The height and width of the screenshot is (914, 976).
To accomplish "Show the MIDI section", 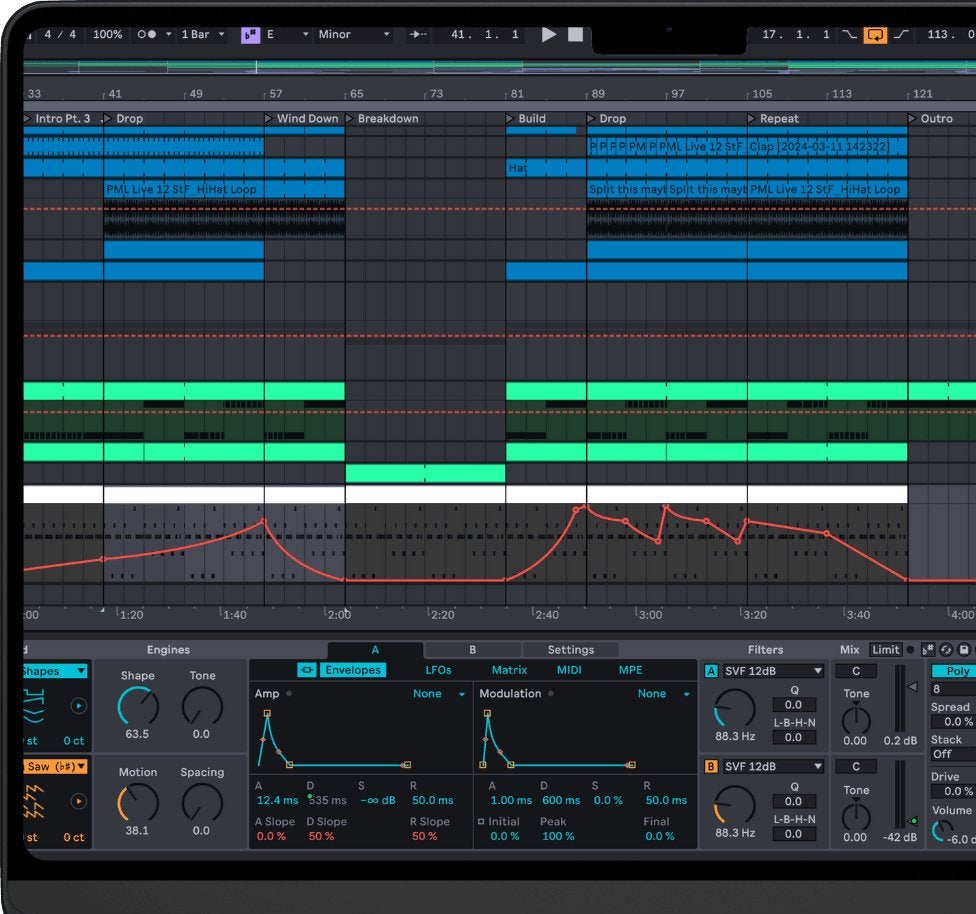I will point(569,670).
